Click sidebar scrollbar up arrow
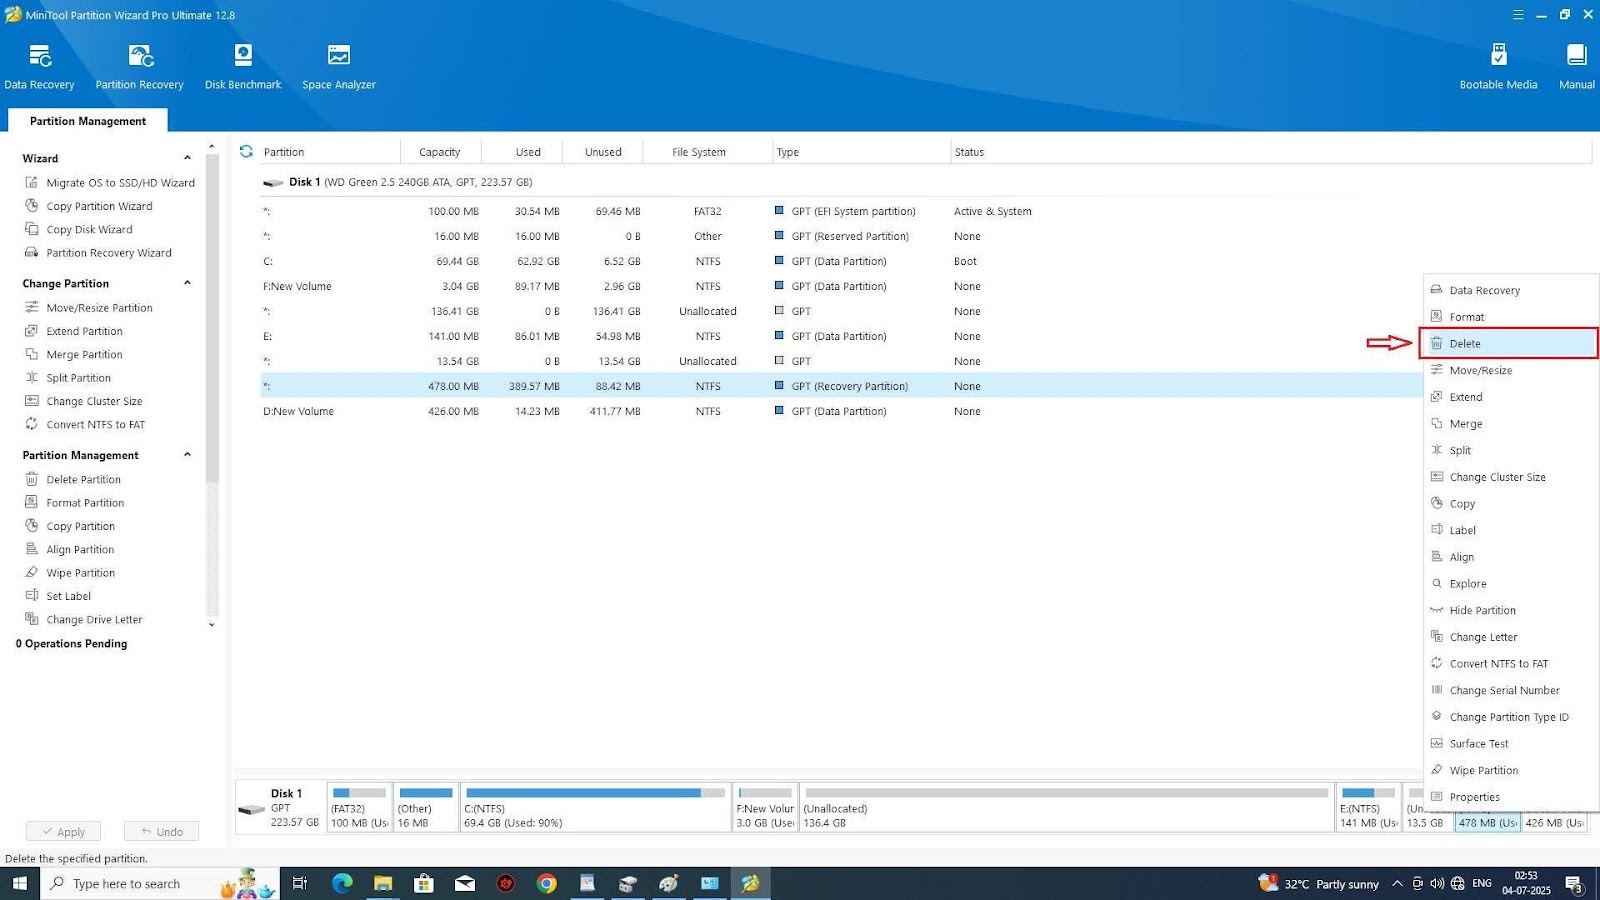Screen dimensions: 1600x900 click(x=211, y=147)
